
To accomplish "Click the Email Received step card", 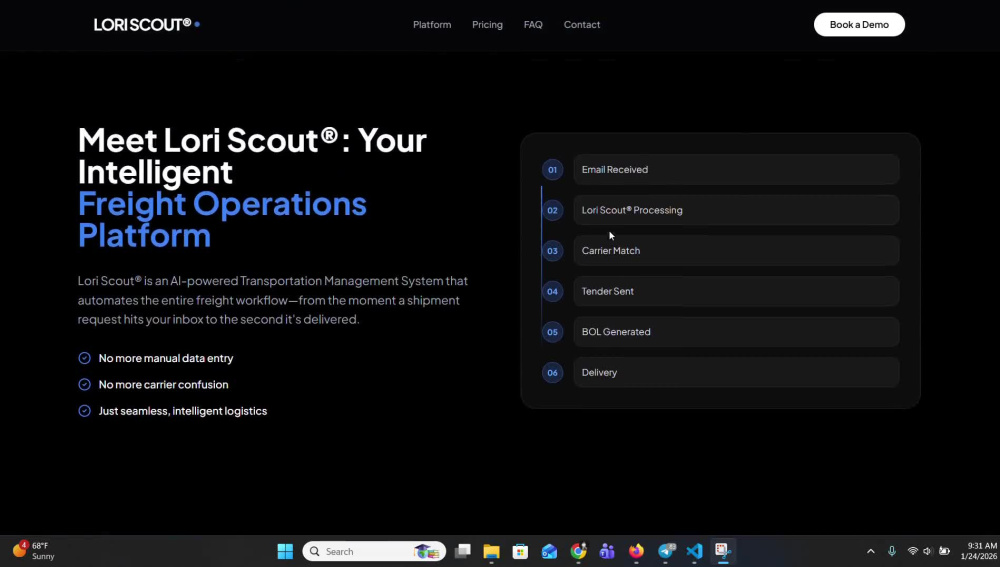I will click(x=736, y=170).
